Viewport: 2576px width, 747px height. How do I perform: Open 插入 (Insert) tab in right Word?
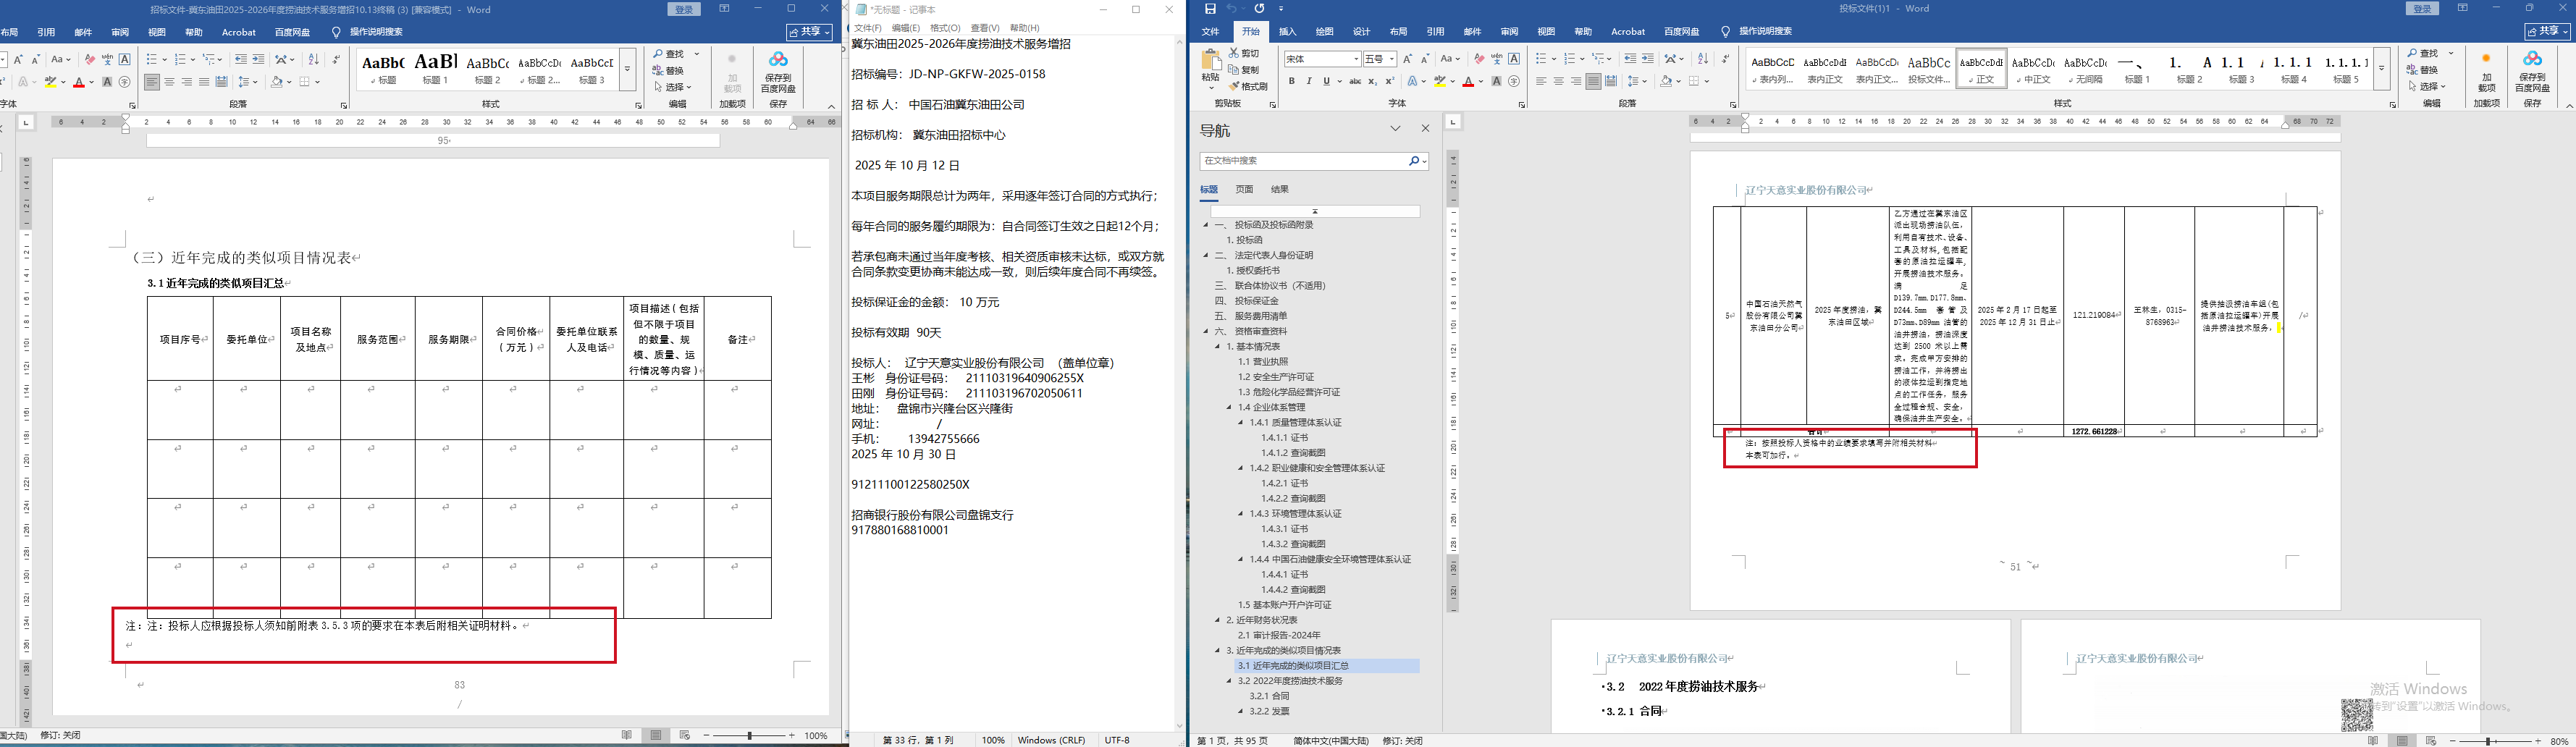1287,32
